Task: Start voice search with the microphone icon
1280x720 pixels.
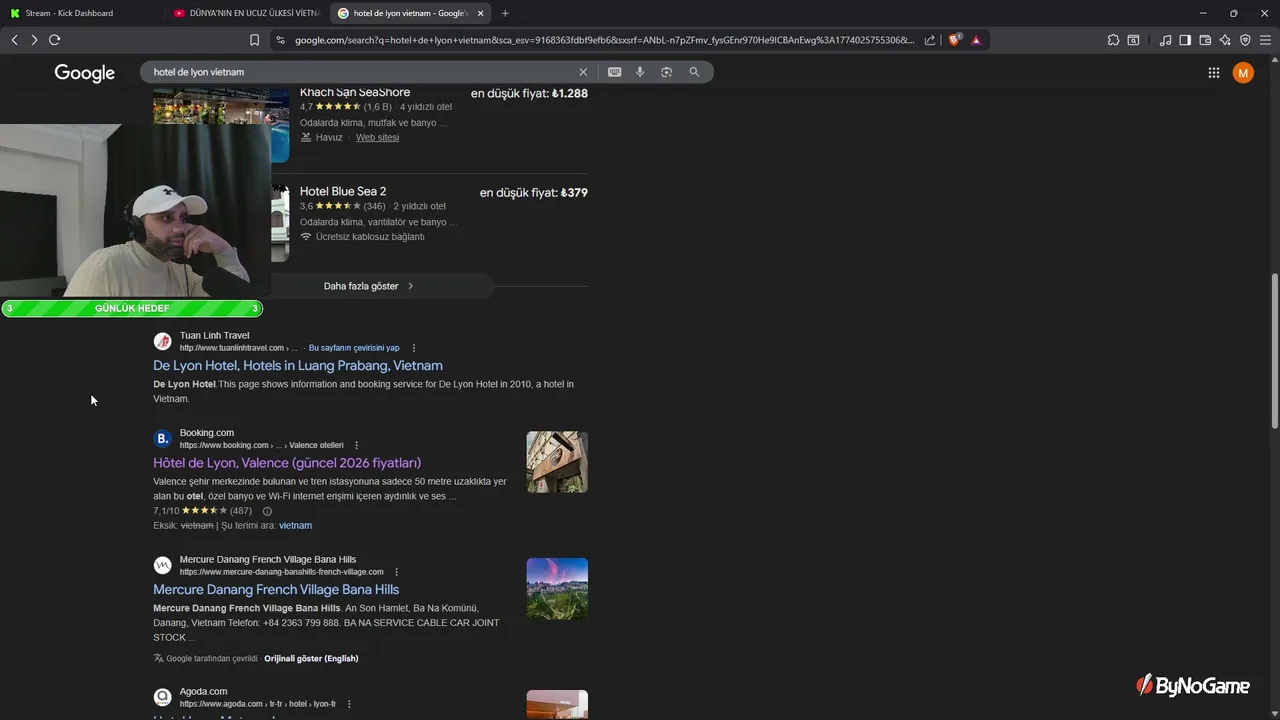Action: [640, 72]
